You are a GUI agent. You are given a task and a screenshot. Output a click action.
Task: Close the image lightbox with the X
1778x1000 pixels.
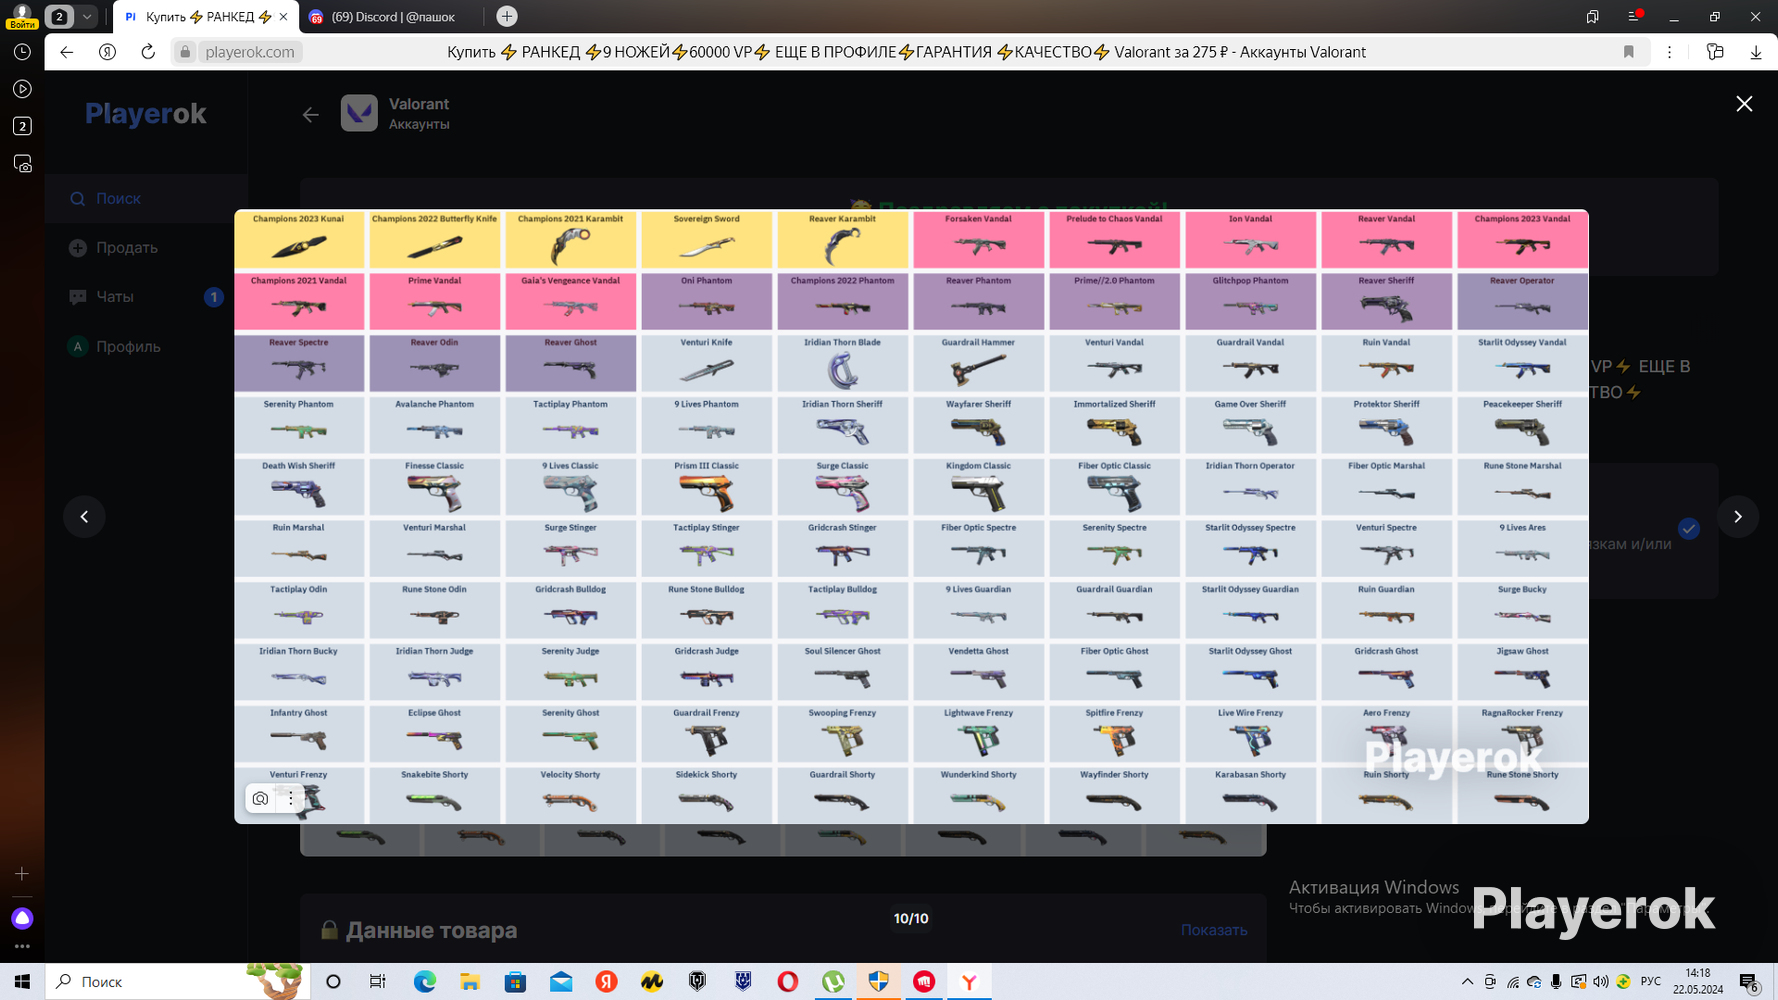coord(1744,104)
